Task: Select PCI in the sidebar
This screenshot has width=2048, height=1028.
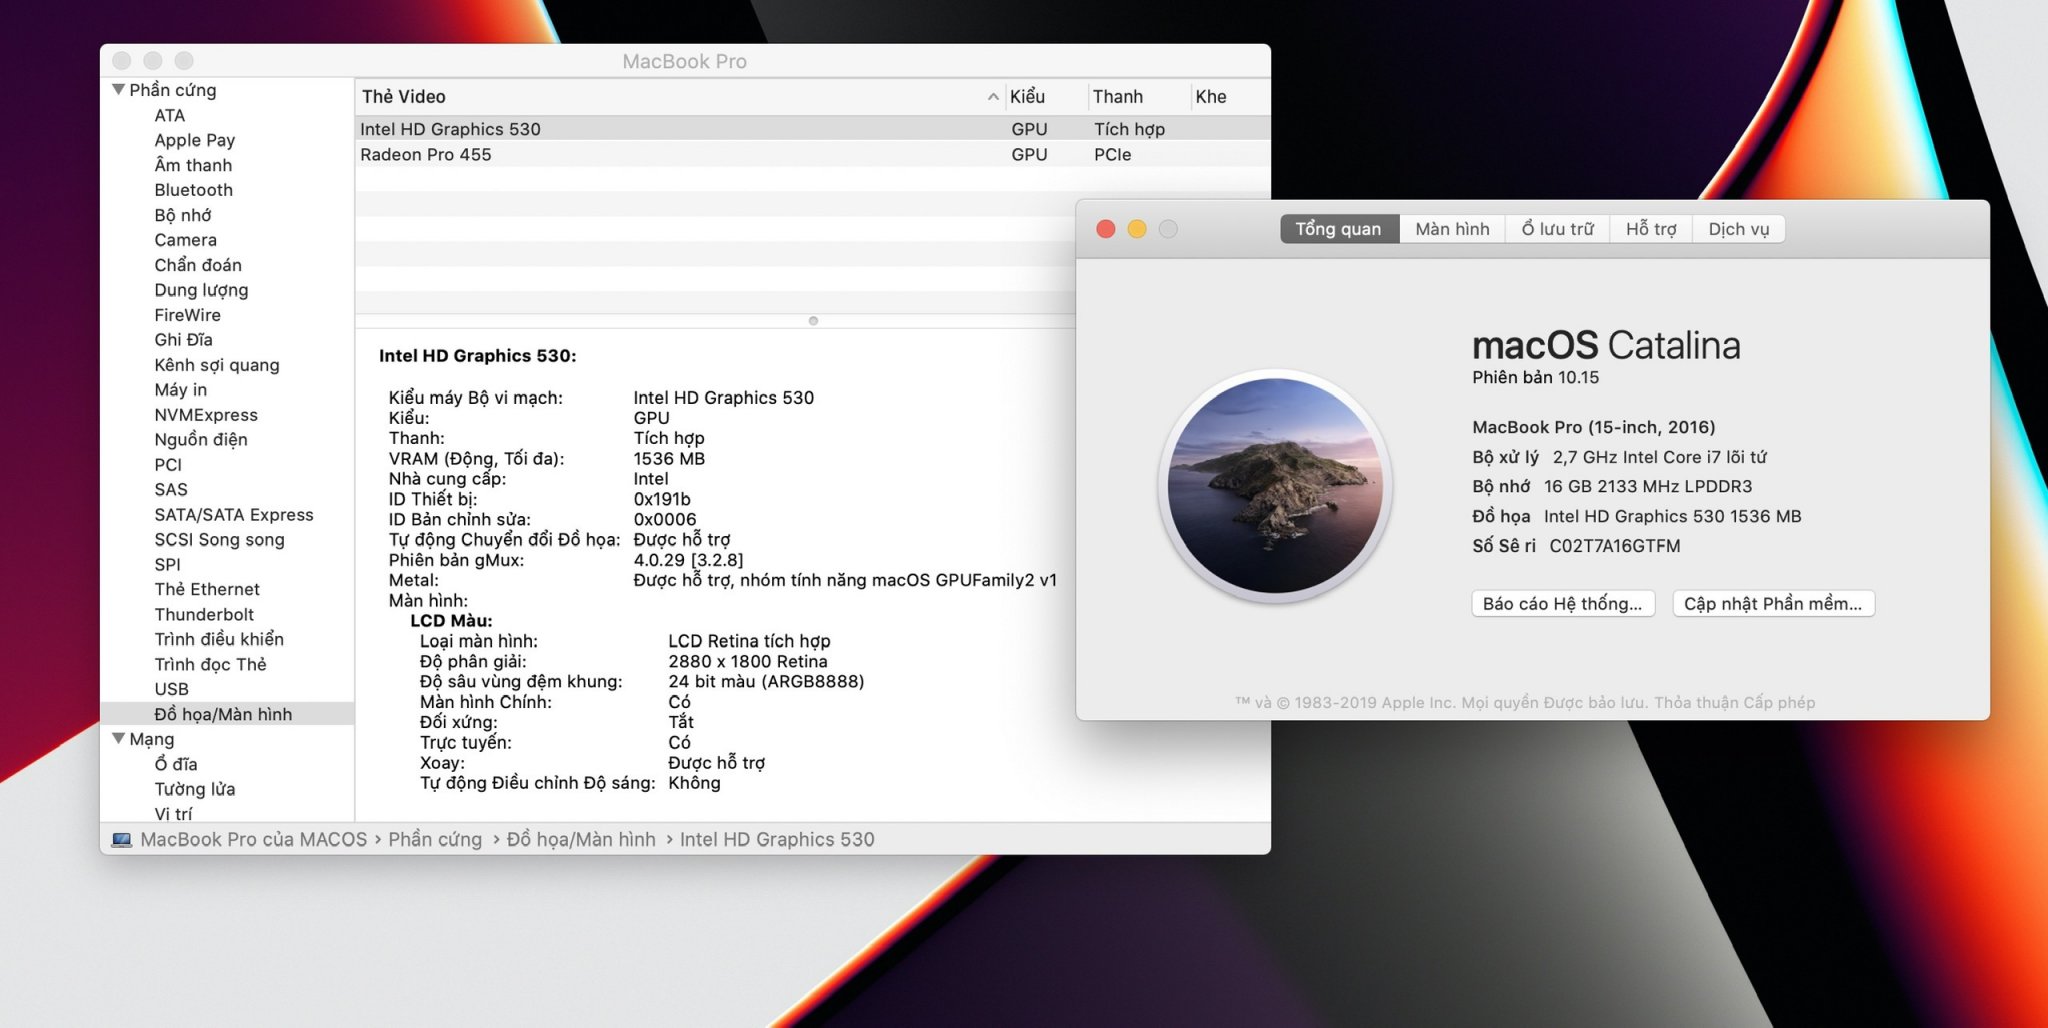Action: coord(168,465)
